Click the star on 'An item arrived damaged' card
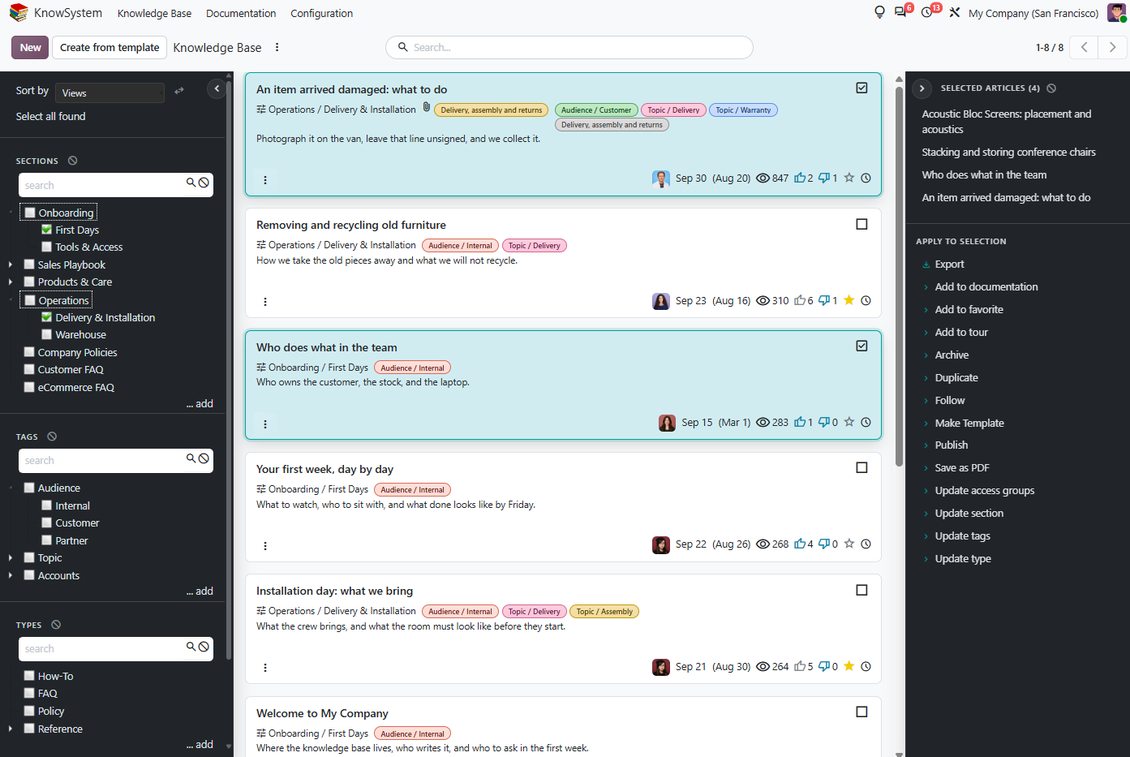The image size is (1130, 757). point(849,178)
